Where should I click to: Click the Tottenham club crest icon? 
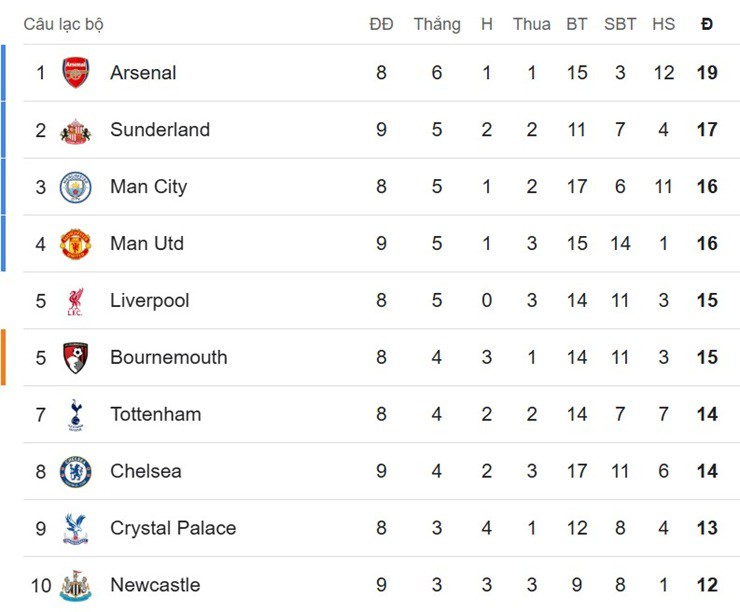[x=76, y=415]
